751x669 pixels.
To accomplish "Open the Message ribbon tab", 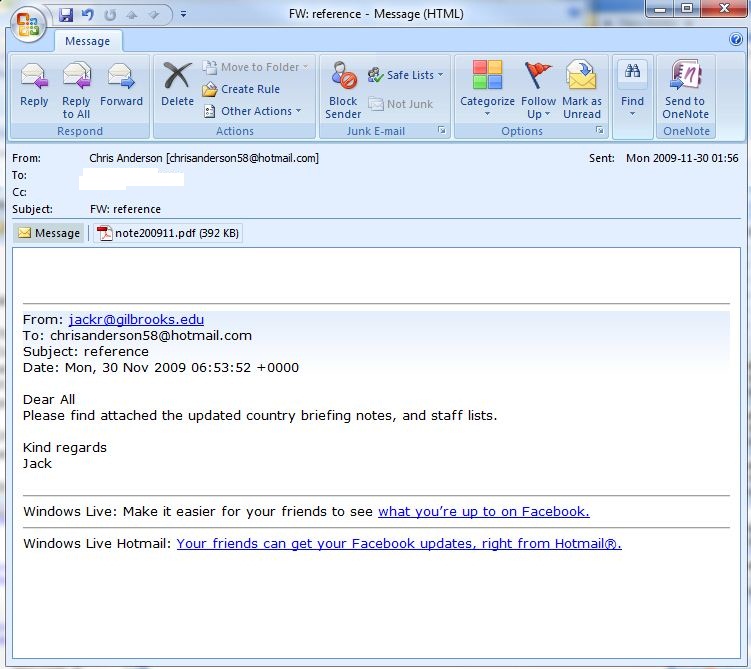I will 88,41.
